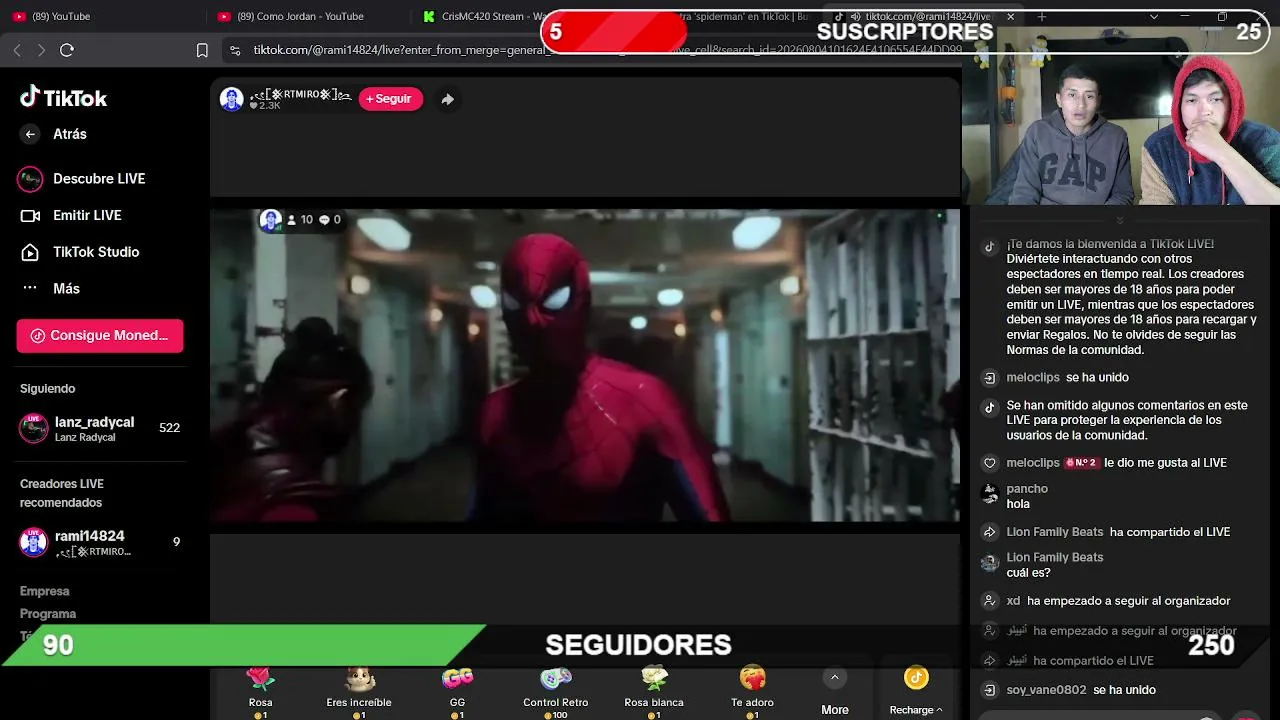Screen dimensions: 1280x720
Task: Send the GG gift
Action: [x=457, y=691]
